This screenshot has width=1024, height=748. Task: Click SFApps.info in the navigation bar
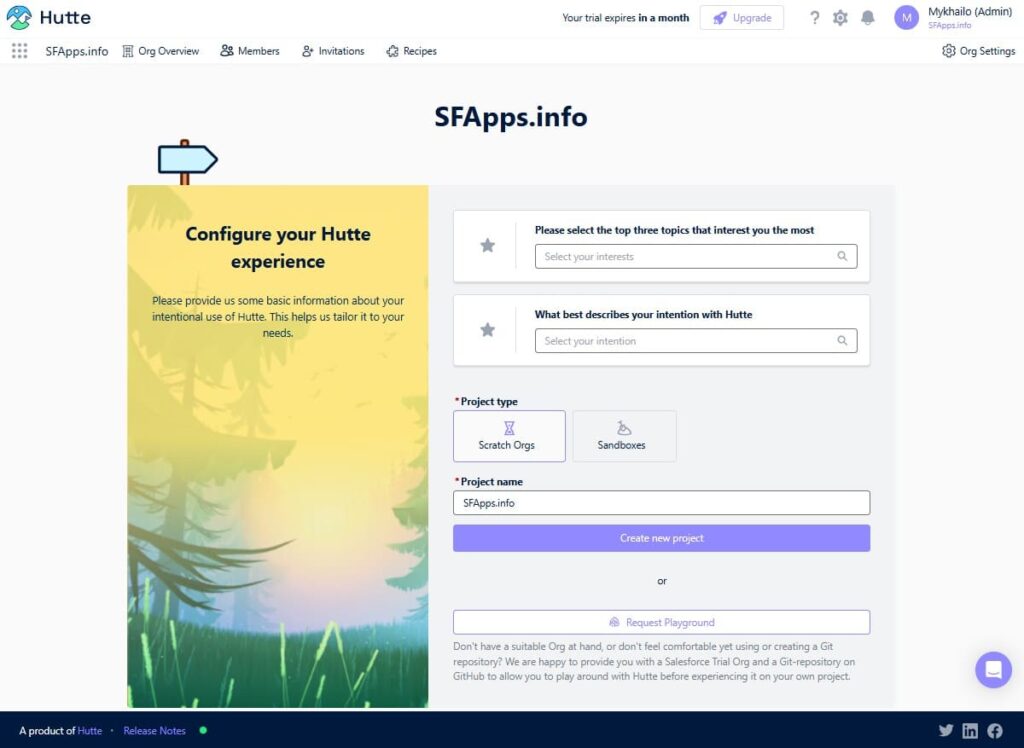point(76,51)
